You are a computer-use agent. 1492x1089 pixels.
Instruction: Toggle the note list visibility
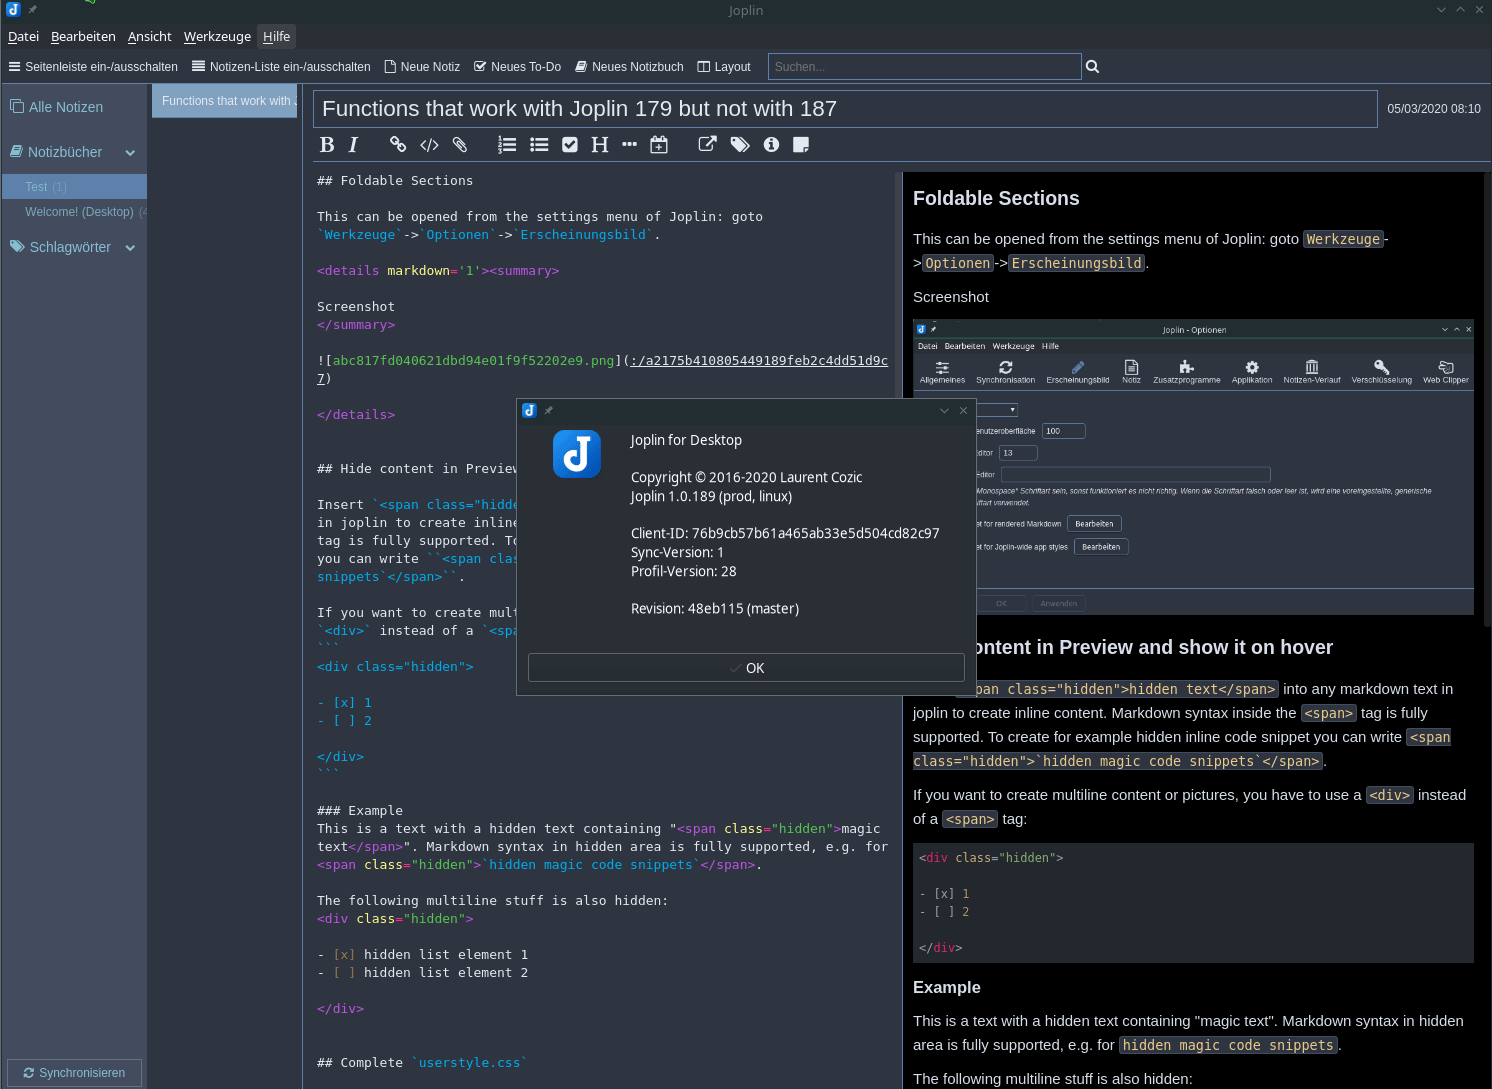pos(281,66)
